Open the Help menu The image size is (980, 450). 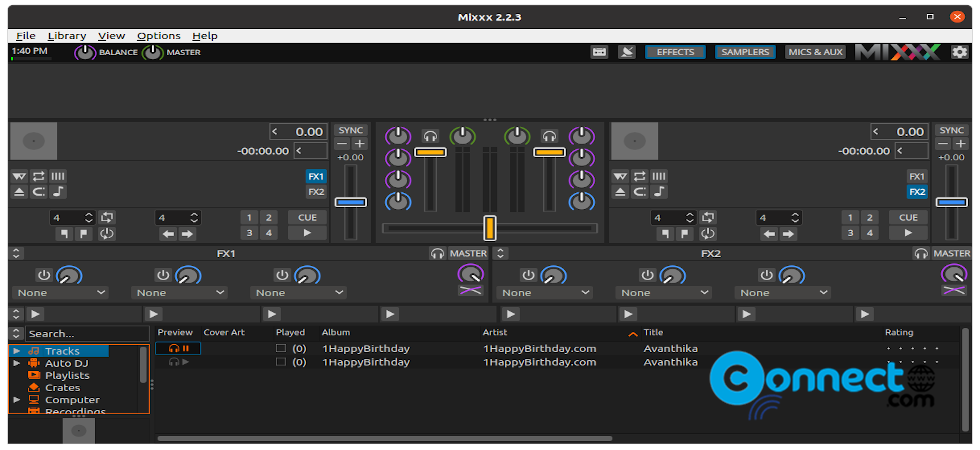pos(205,36)
